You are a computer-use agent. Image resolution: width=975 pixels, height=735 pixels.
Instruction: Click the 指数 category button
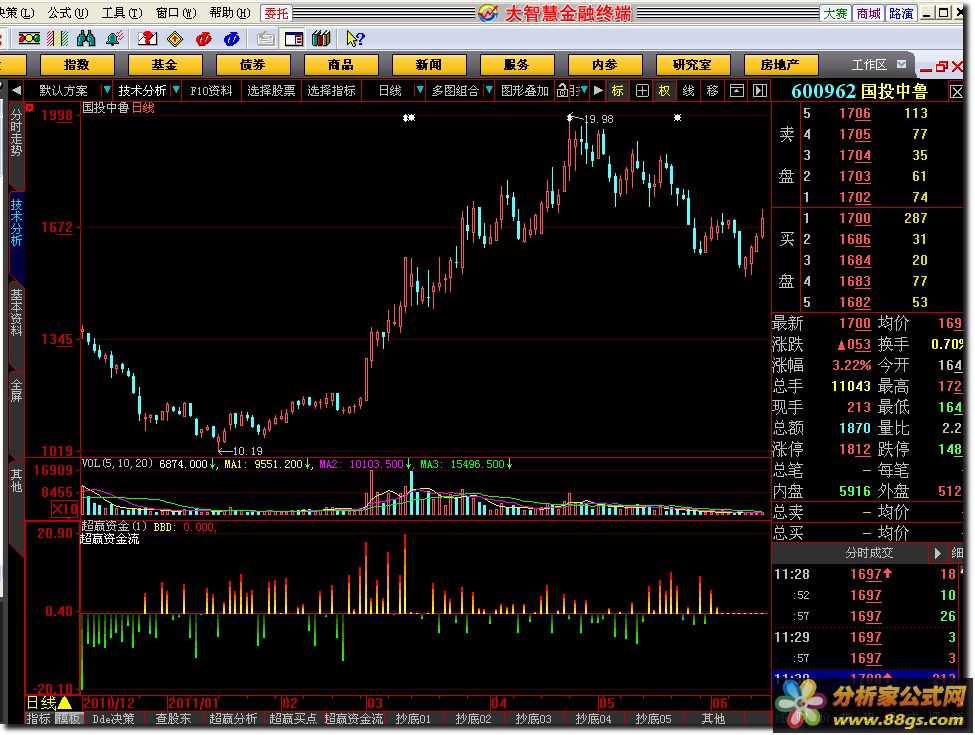[x=76, y=65]
